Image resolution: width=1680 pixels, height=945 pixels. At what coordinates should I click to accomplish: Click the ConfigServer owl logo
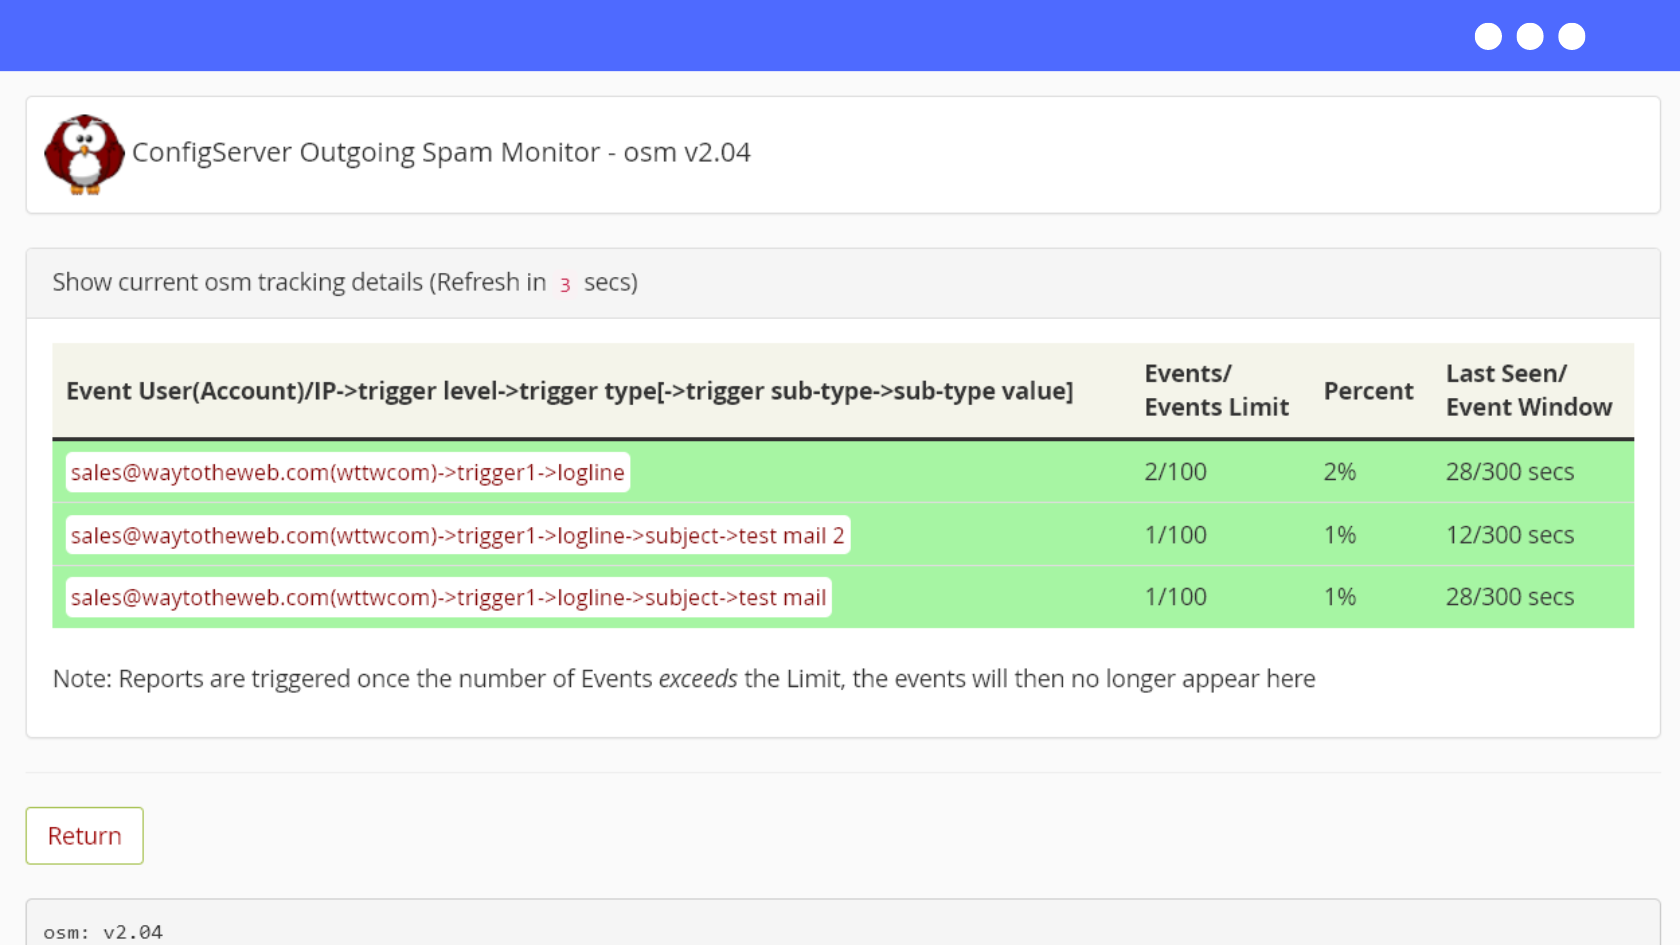coord(85,154)
